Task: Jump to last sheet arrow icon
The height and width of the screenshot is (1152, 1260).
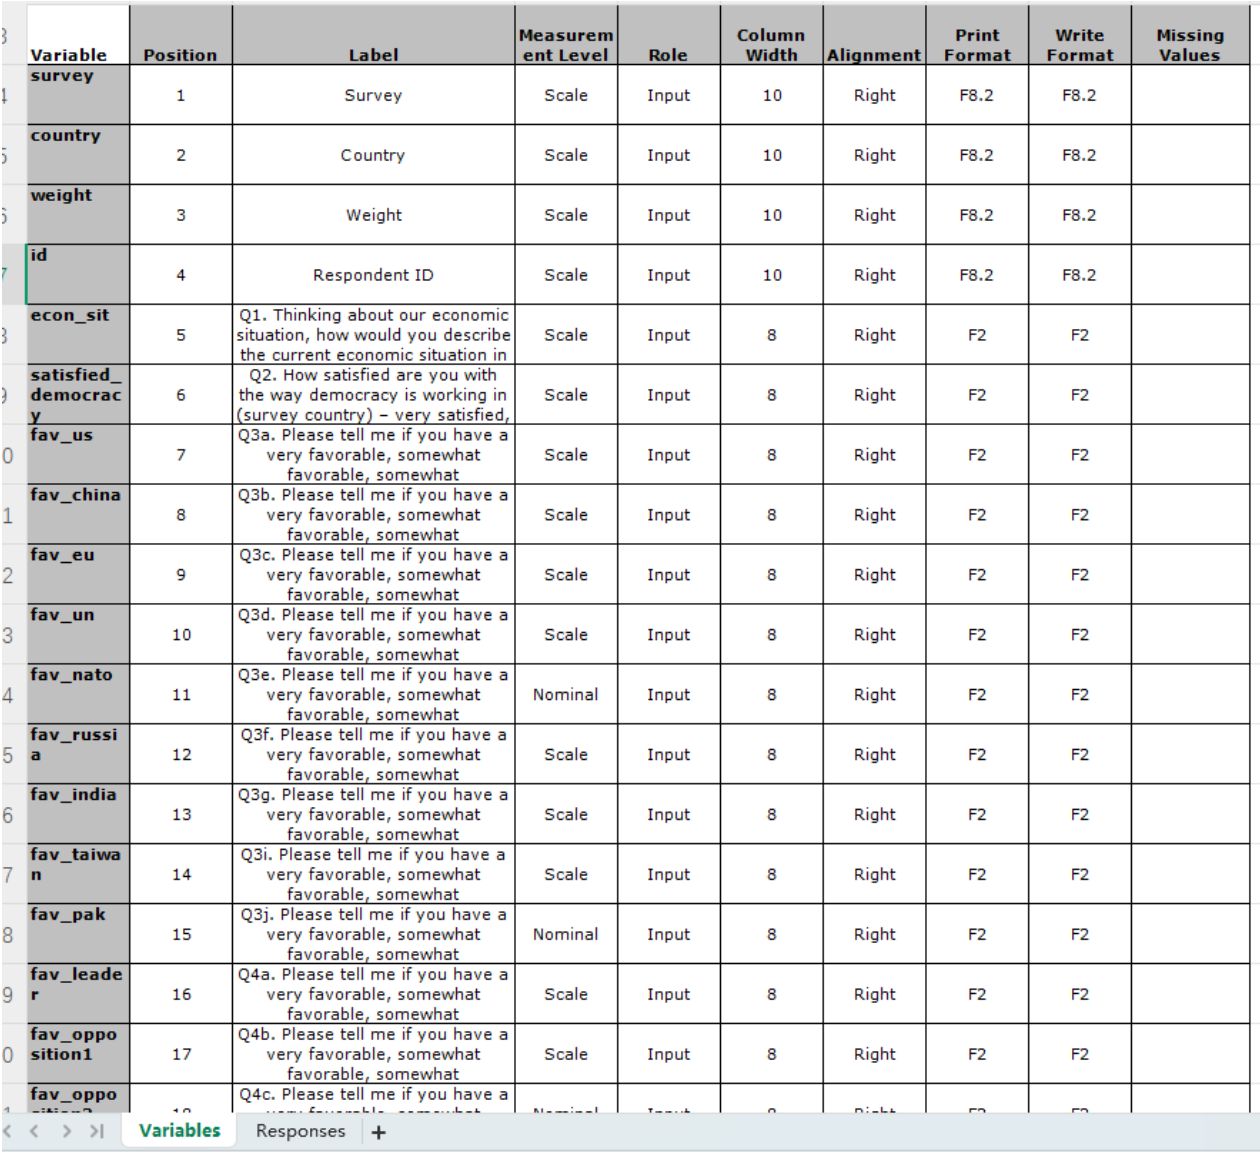Action: [x=97, y=1131]
